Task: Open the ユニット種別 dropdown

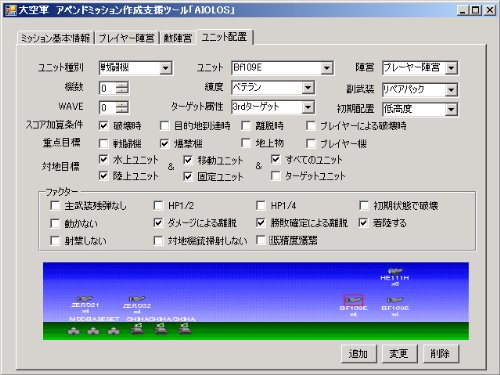Action: click(x=166, y=68)
